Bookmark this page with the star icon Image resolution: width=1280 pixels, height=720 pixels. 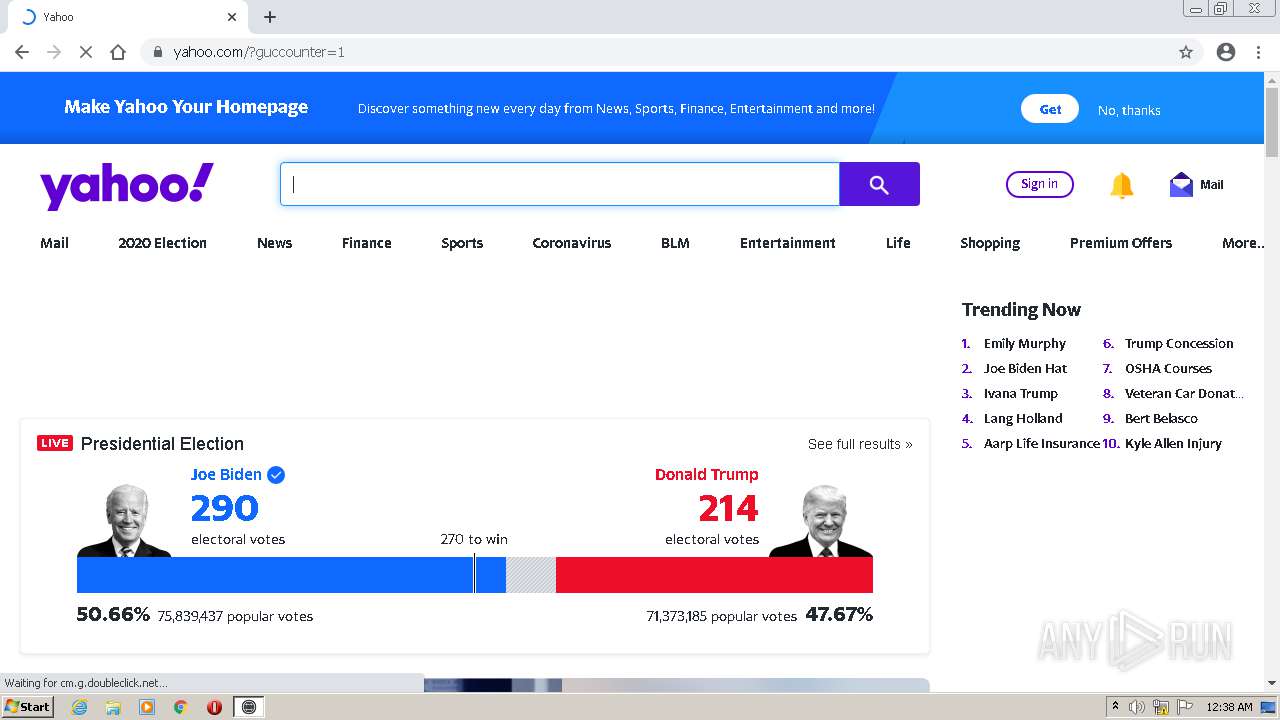(x=1186, y=52)
